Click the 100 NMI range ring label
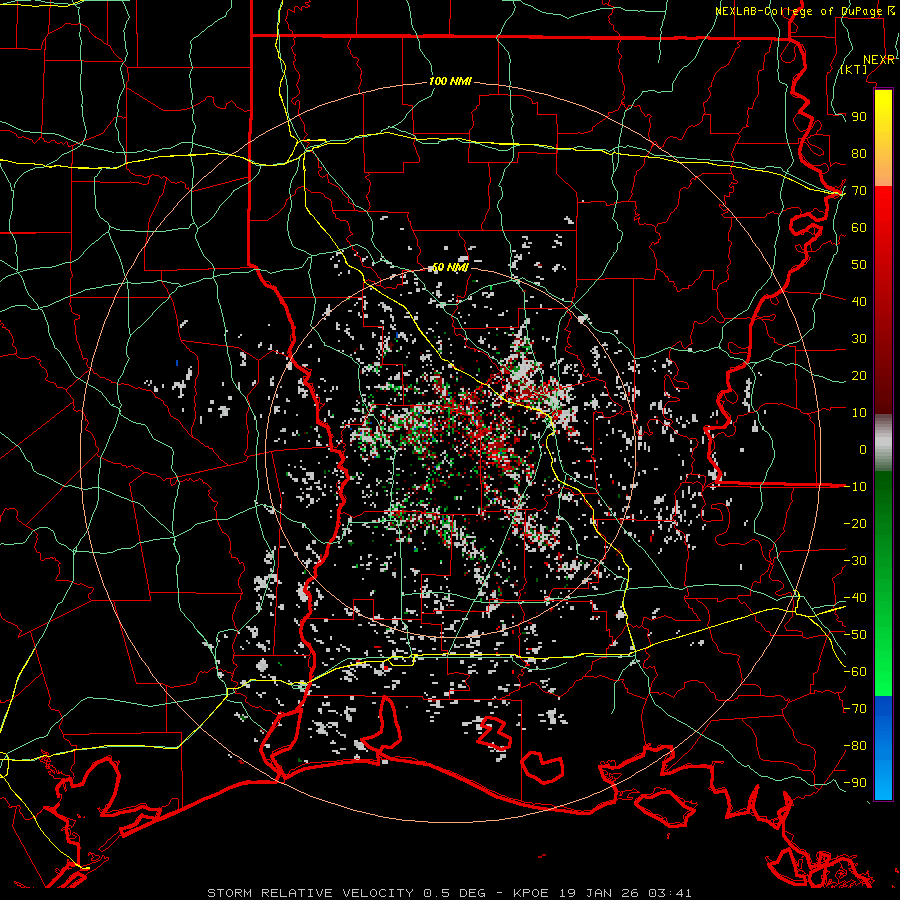This screenshot has height=900, width=900. [x=450, y=81]
